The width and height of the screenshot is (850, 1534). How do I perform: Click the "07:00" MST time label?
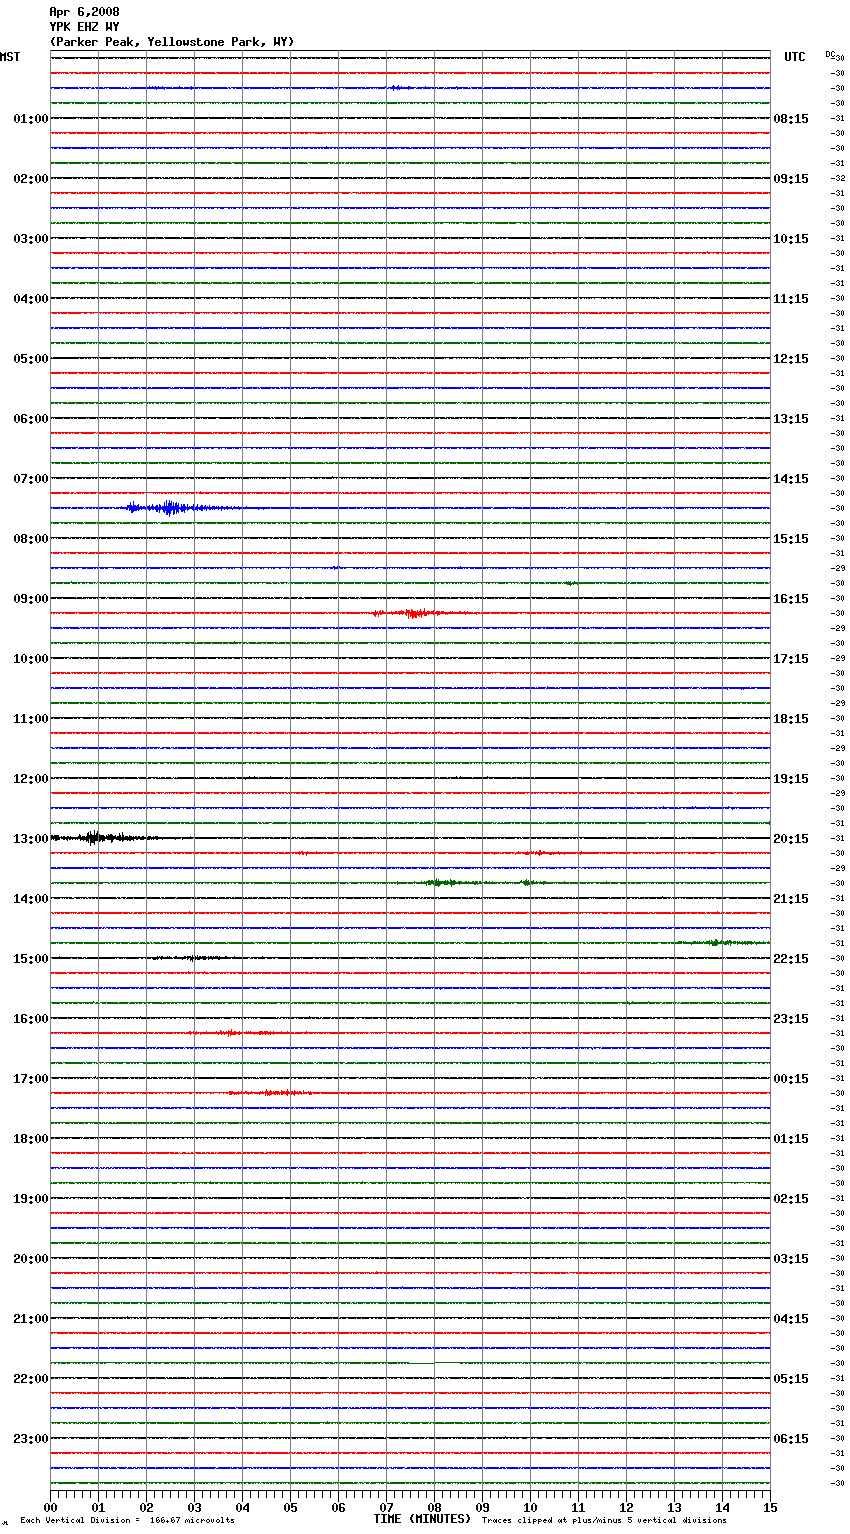tap(31, 479)
